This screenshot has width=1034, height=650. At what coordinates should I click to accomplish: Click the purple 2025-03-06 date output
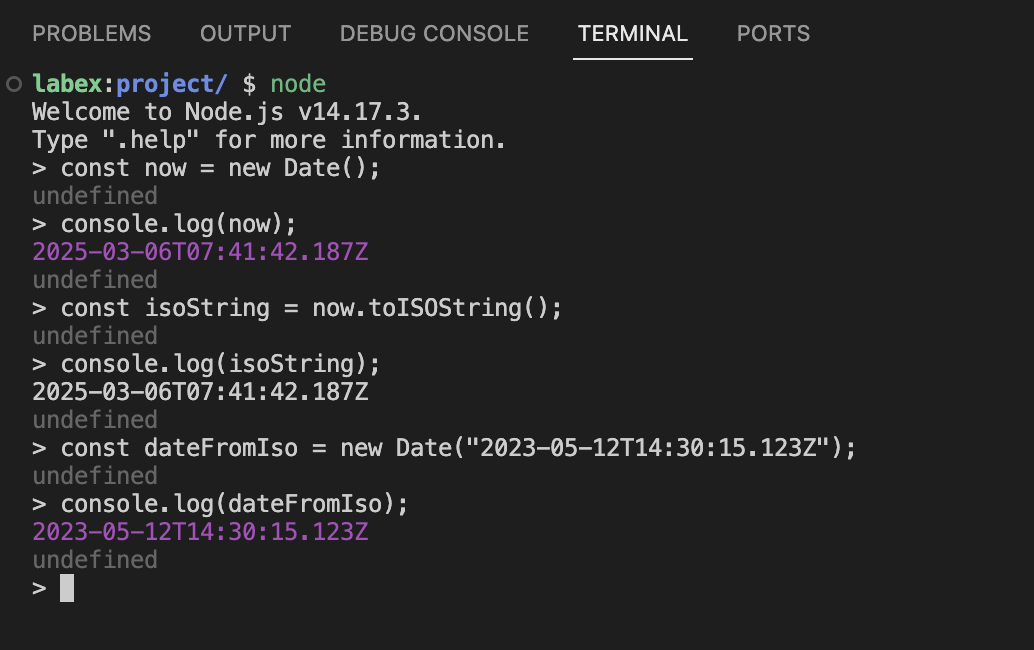200,252
